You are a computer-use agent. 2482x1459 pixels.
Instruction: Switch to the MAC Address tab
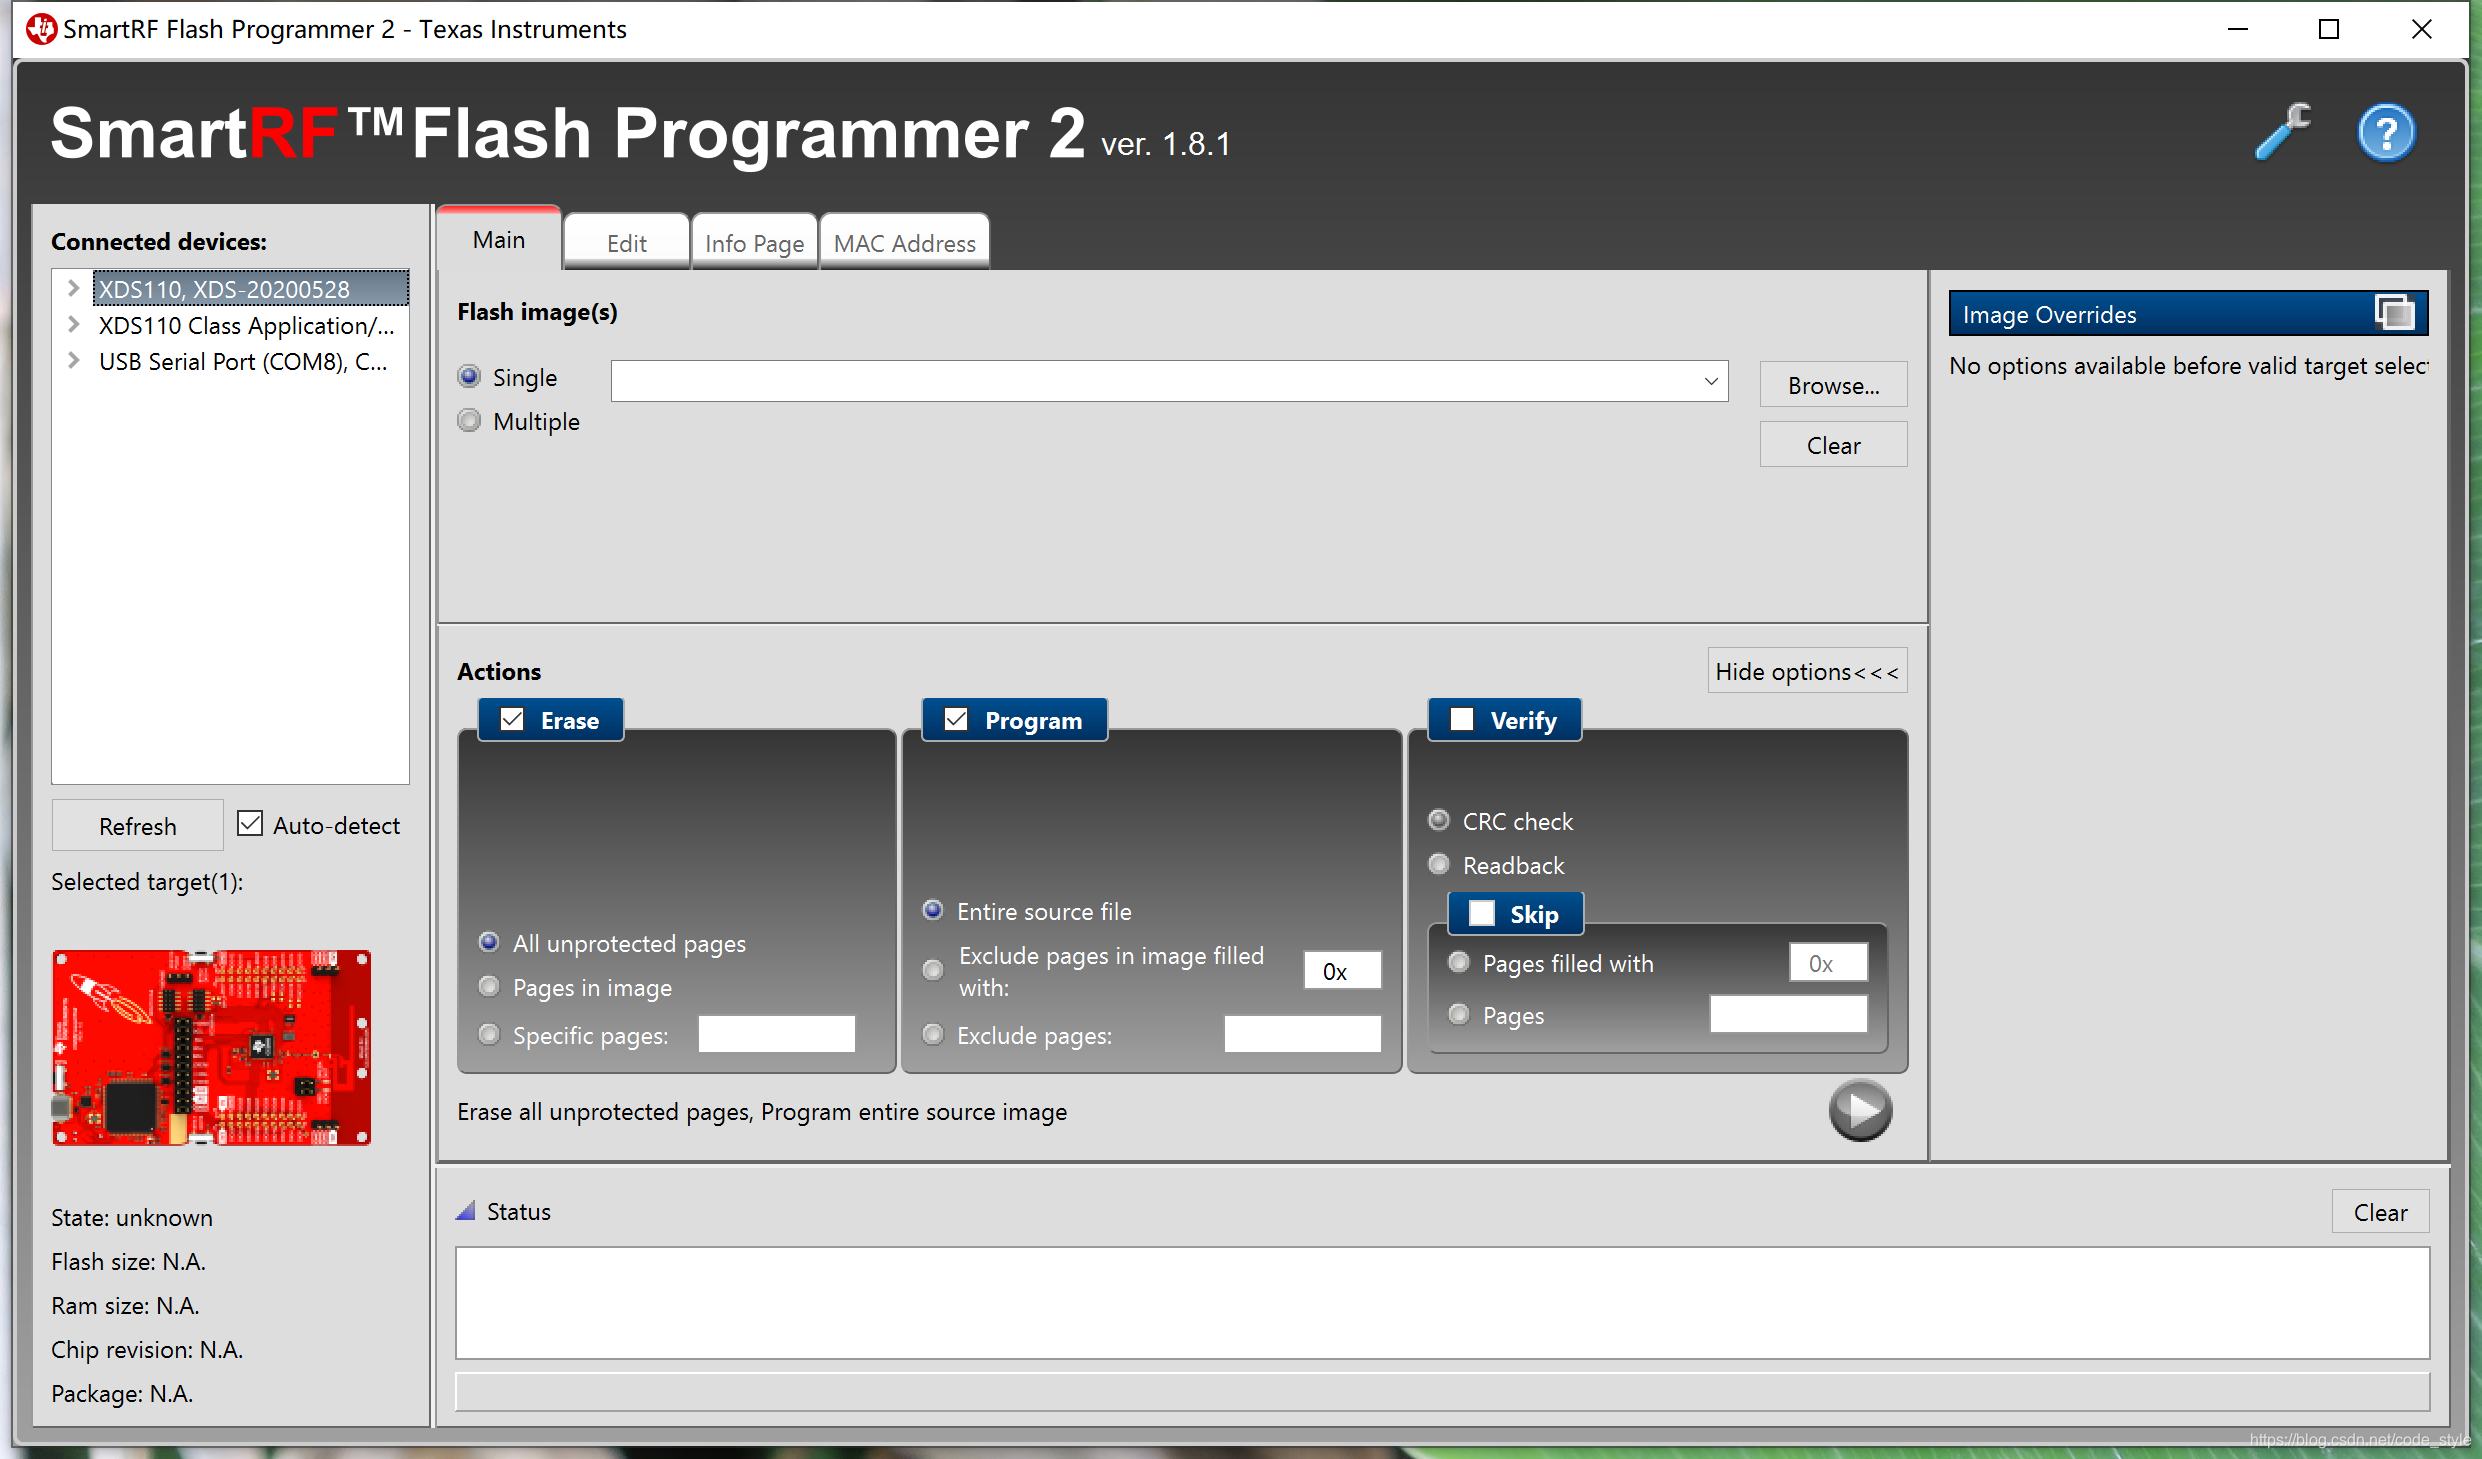click(904, 243)
